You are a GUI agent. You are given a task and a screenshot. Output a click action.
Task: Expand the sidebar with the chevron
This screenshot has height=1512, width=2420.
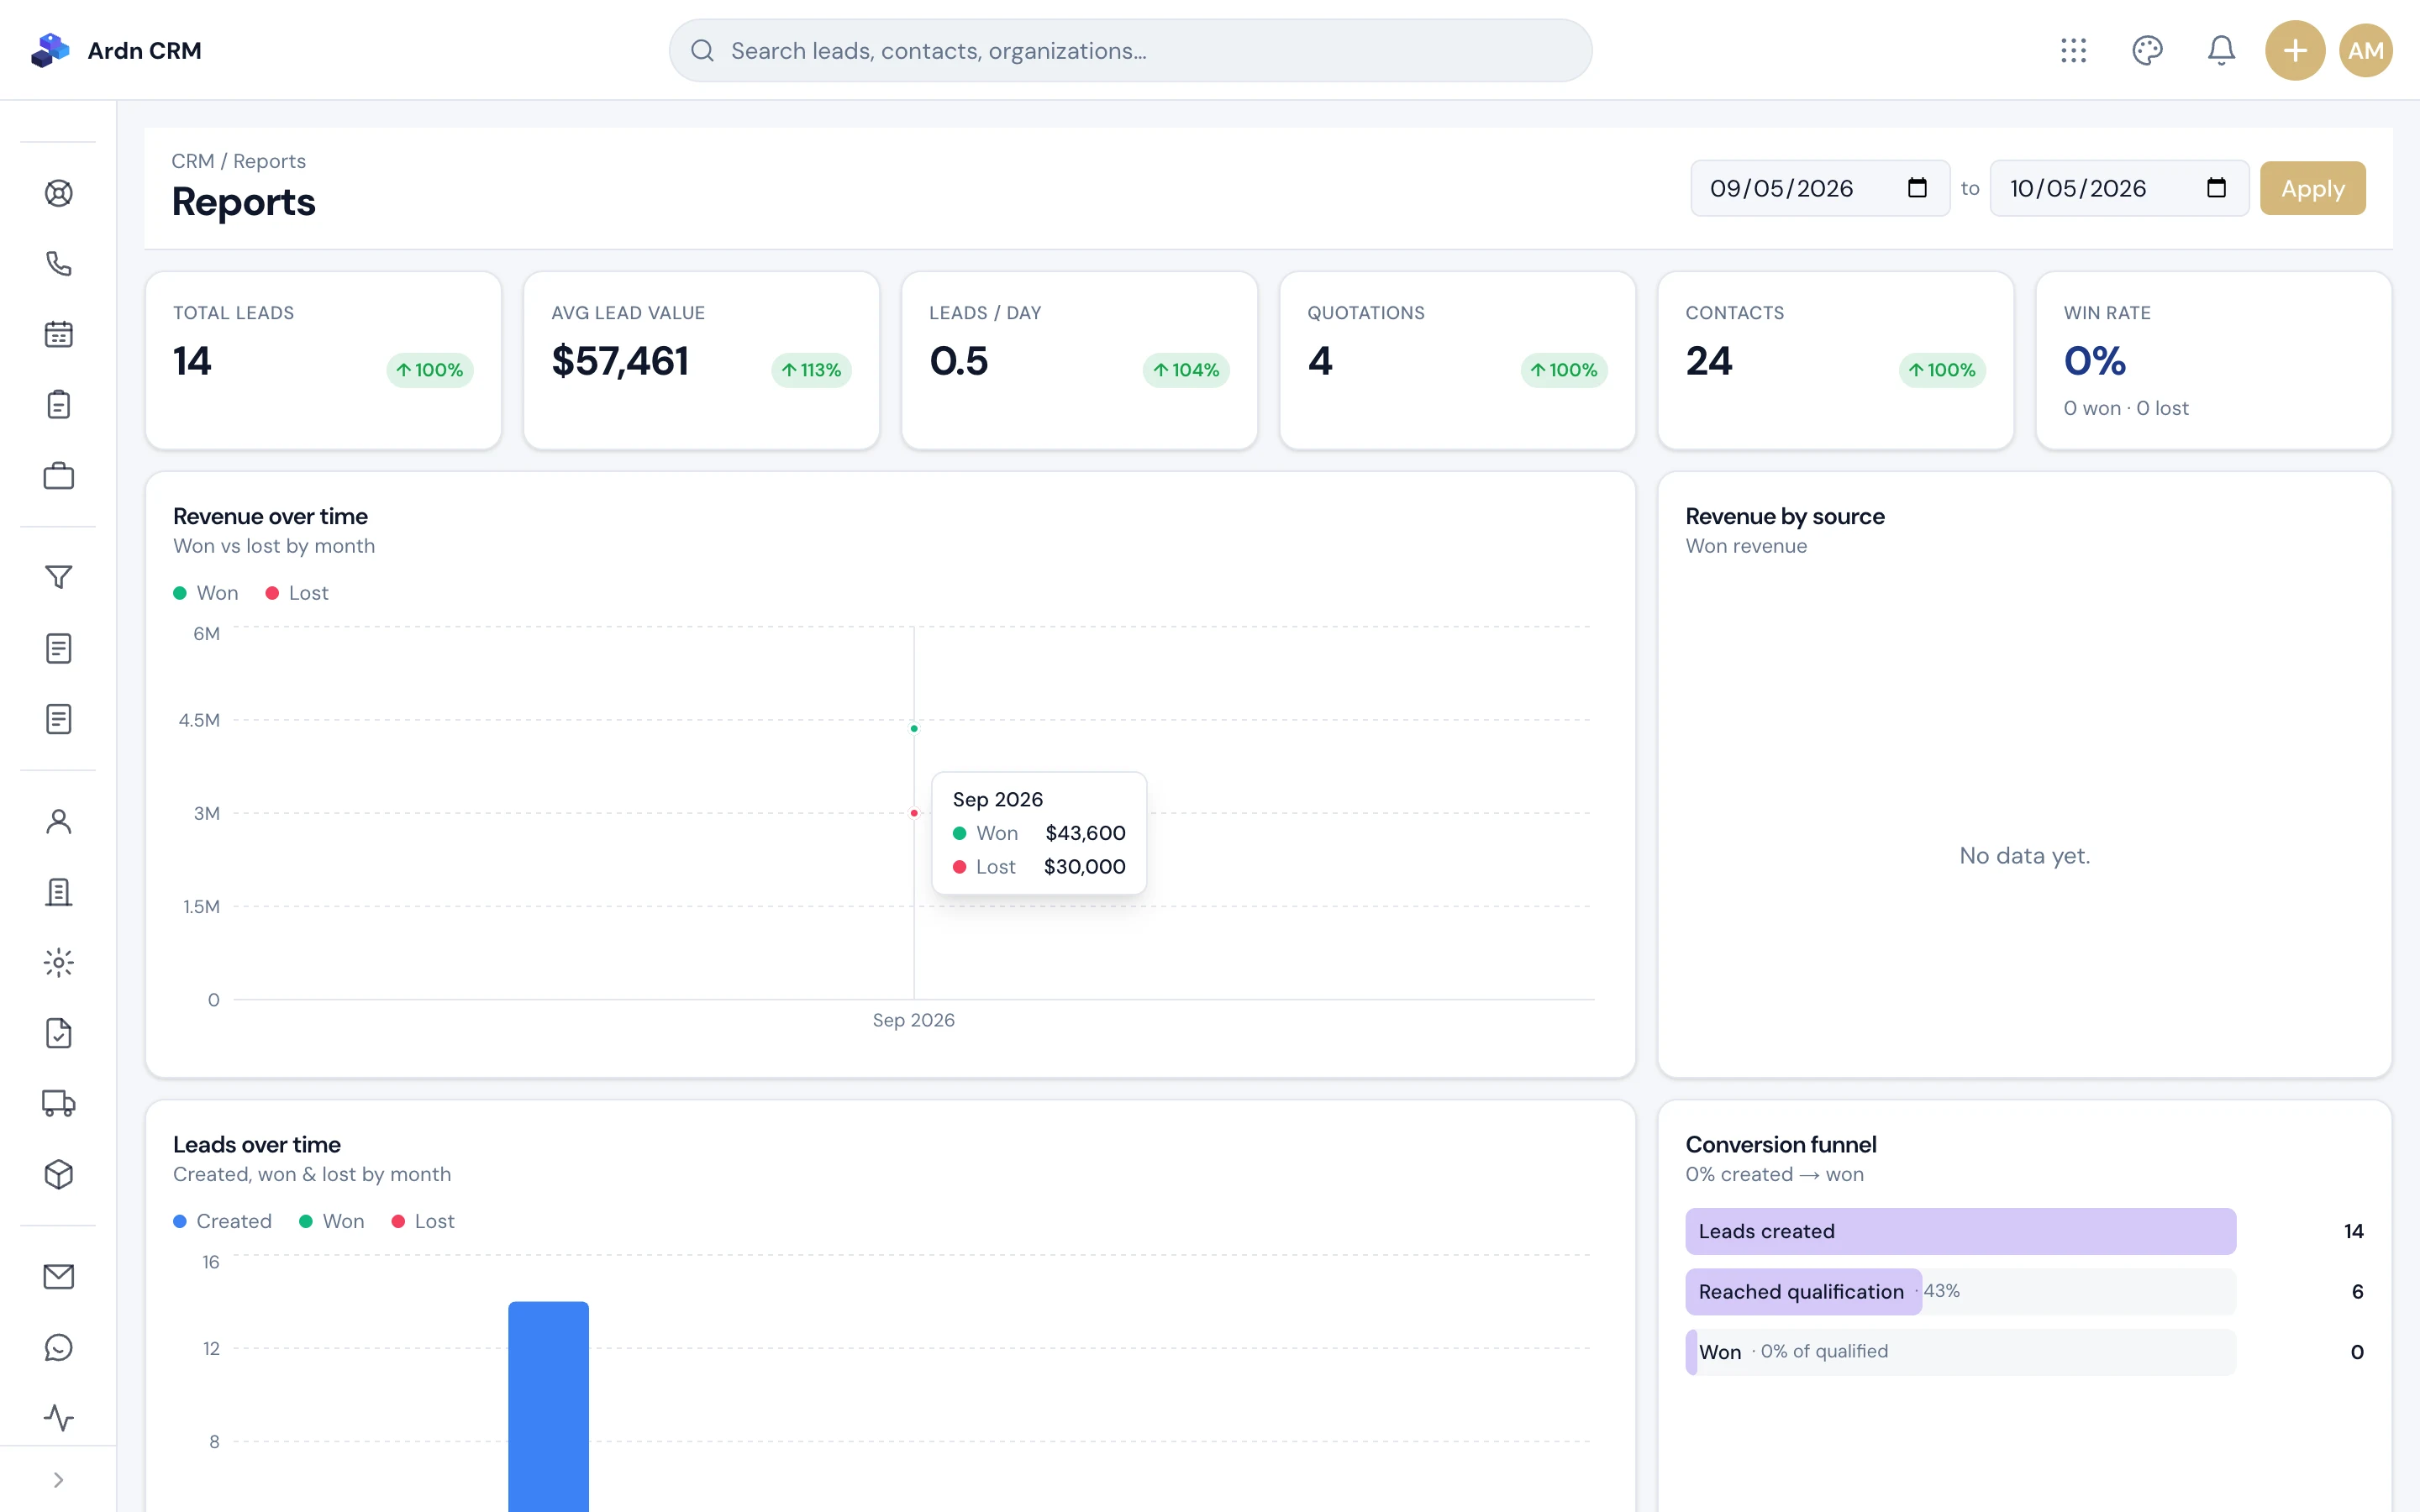pos(59,1480)
